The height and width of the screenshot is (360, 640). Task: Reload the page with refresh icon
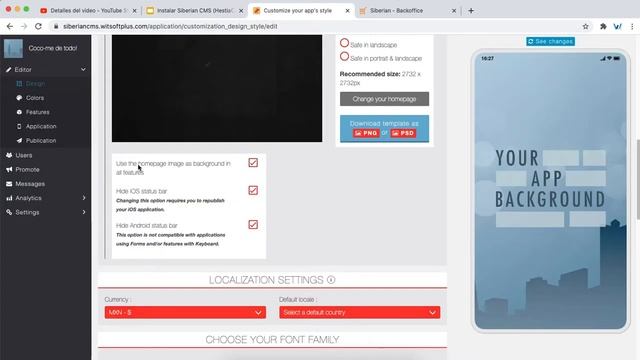[38, 27]
